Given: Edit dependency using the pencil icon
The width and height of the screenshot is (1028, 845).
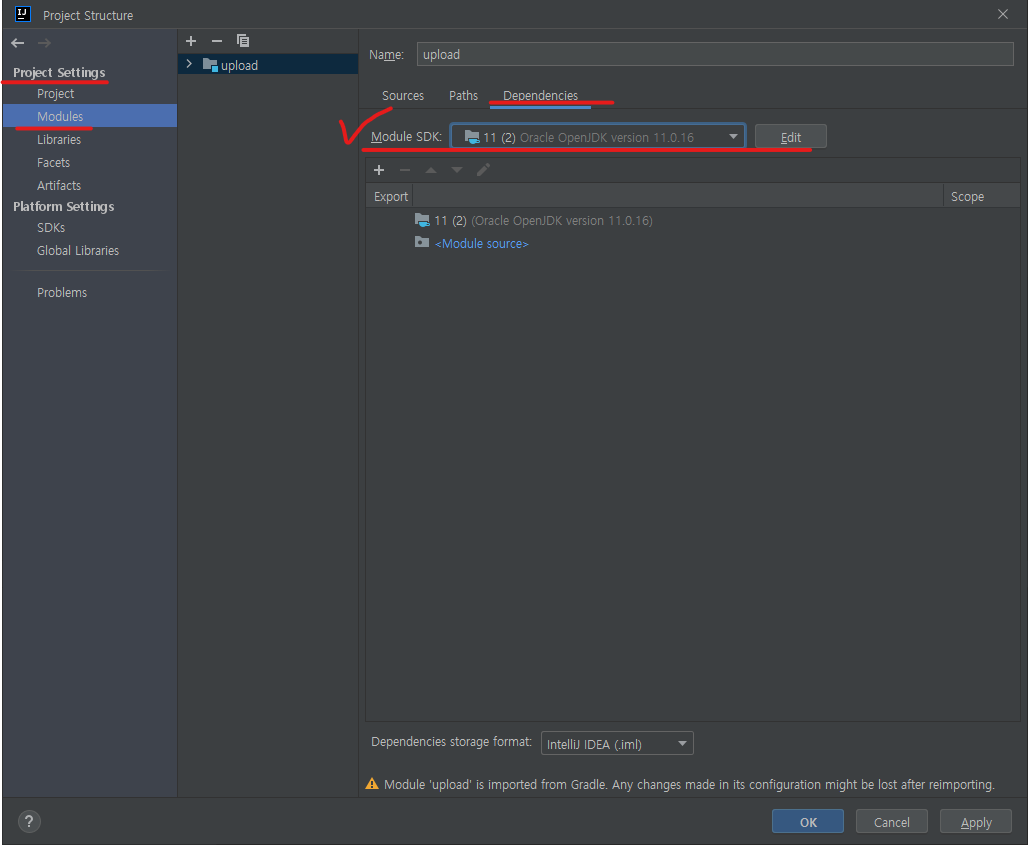Looking at the screenshot, I should [x=483, y=170].
